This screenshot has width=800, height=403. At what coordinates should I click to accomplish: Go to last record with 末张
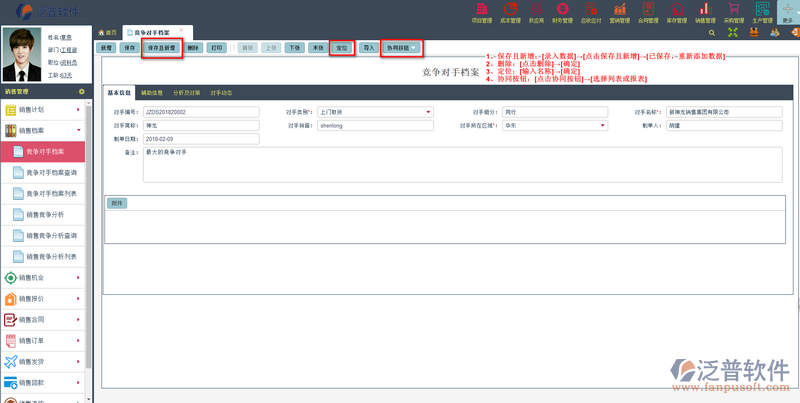tap(318, 48)
